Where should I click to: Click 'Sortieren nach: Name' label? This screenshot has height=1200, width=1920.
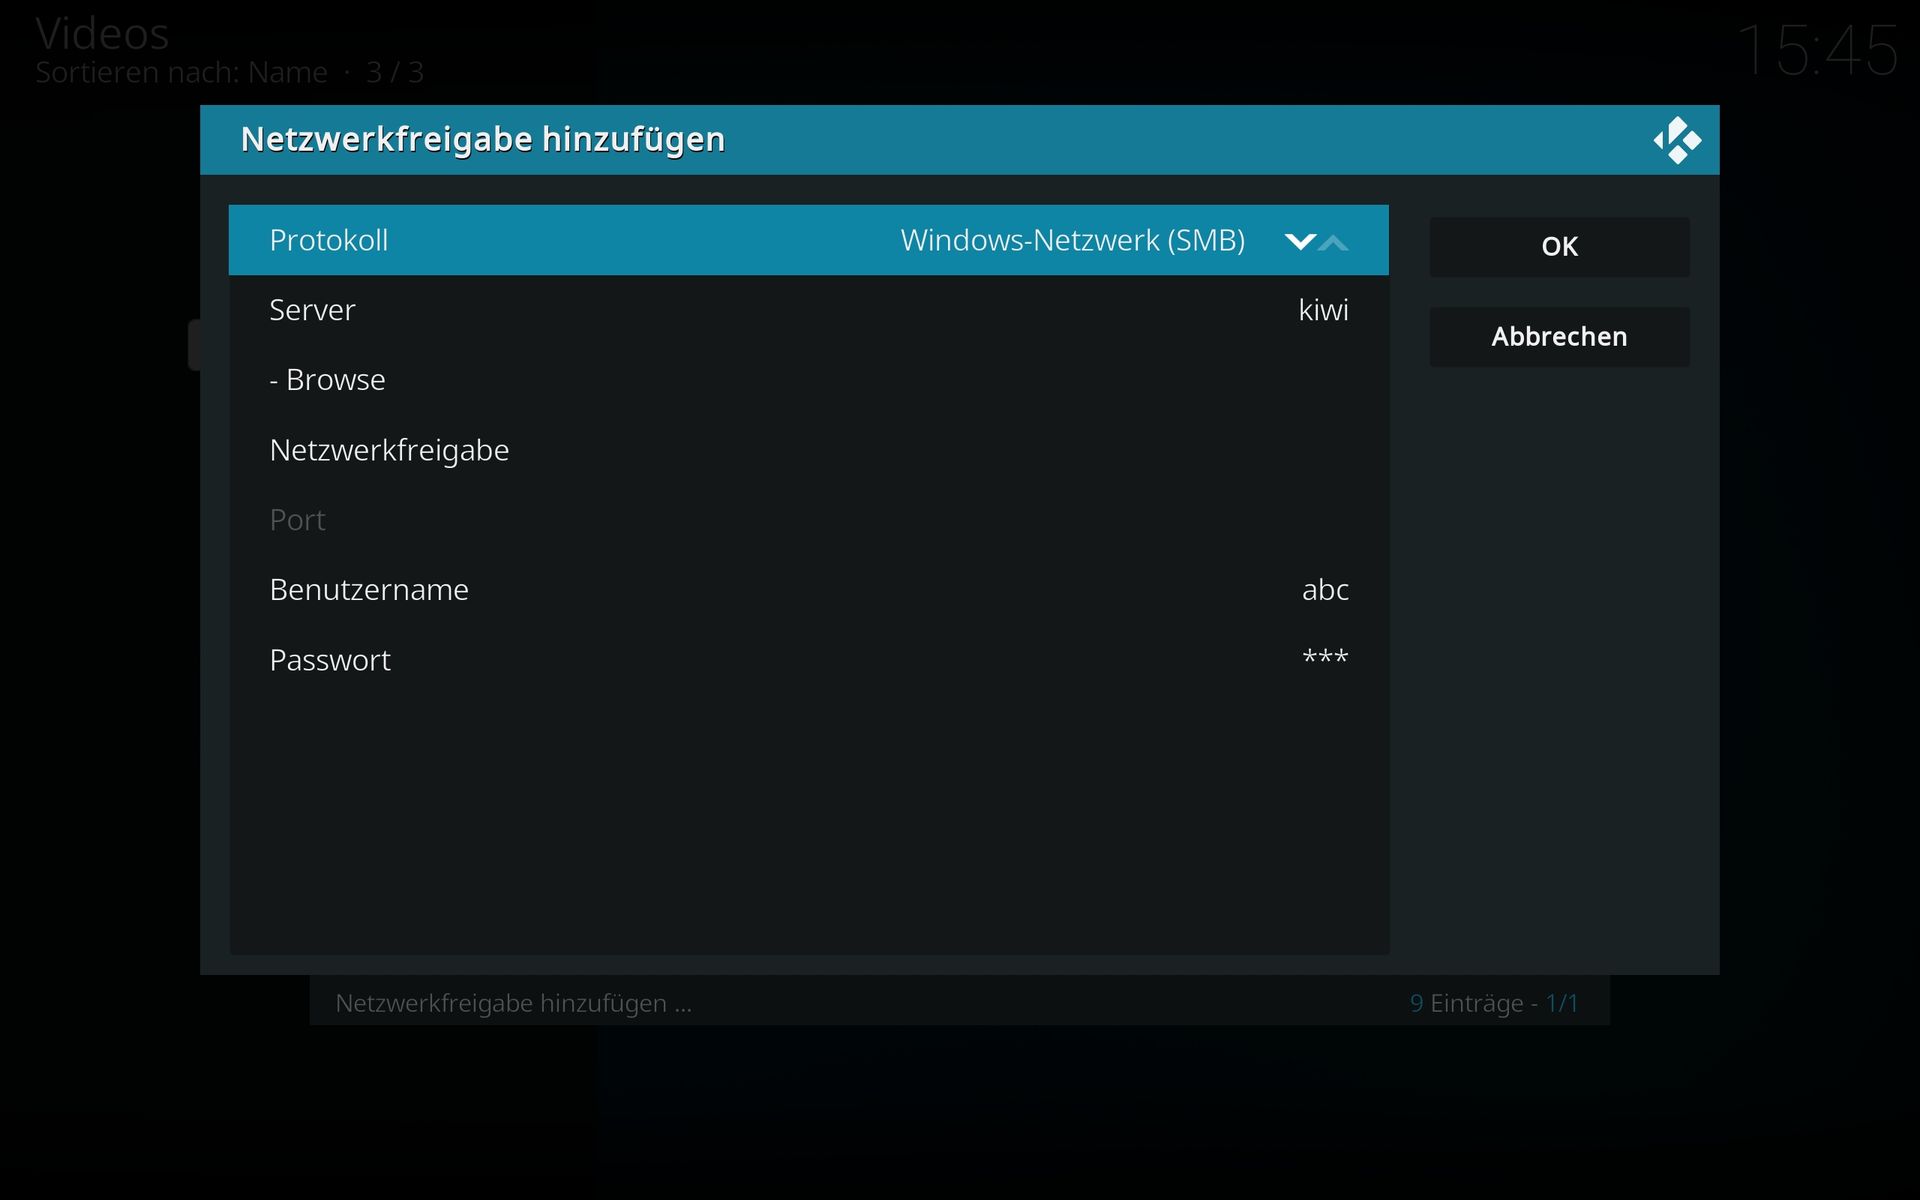pos(181,73)
